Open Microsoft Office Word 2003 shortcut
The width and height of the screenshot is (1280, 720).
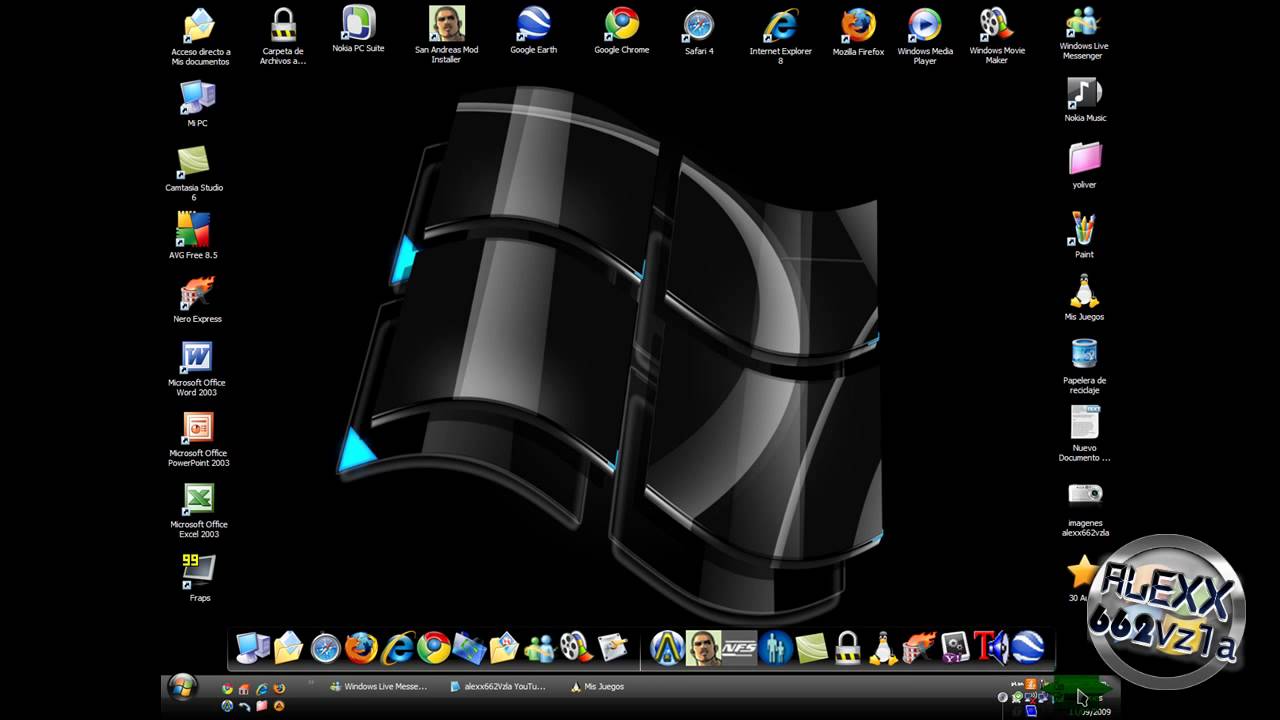pyautogui.click(x=197, y=368)
